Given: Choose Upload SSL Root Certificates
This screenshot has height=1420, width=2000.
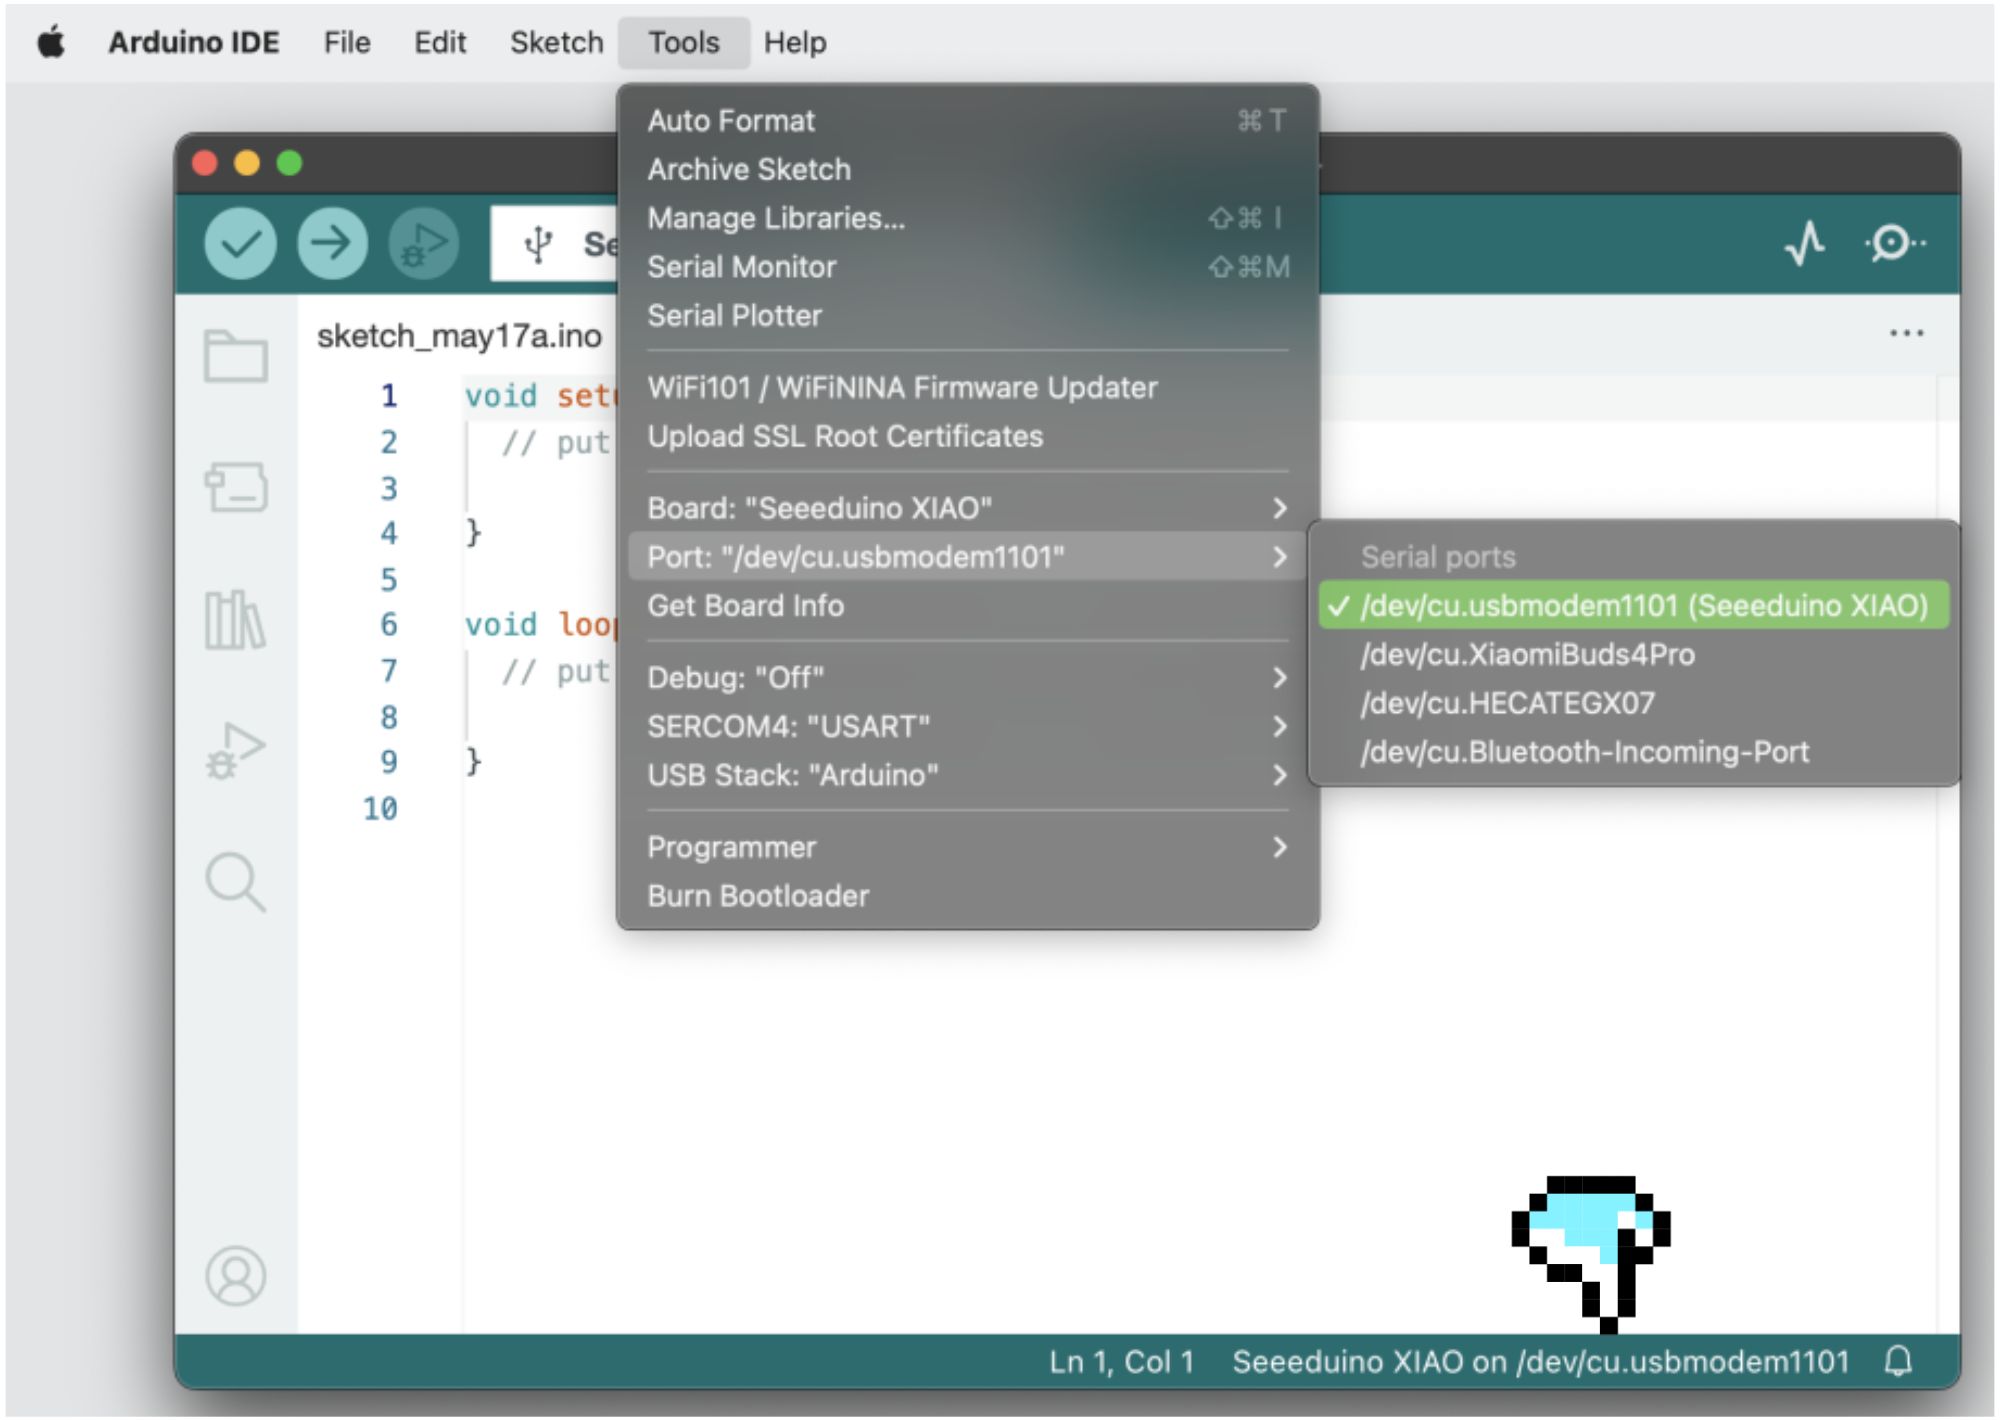Looking at the screenshot, I should (x=967, y=437).
